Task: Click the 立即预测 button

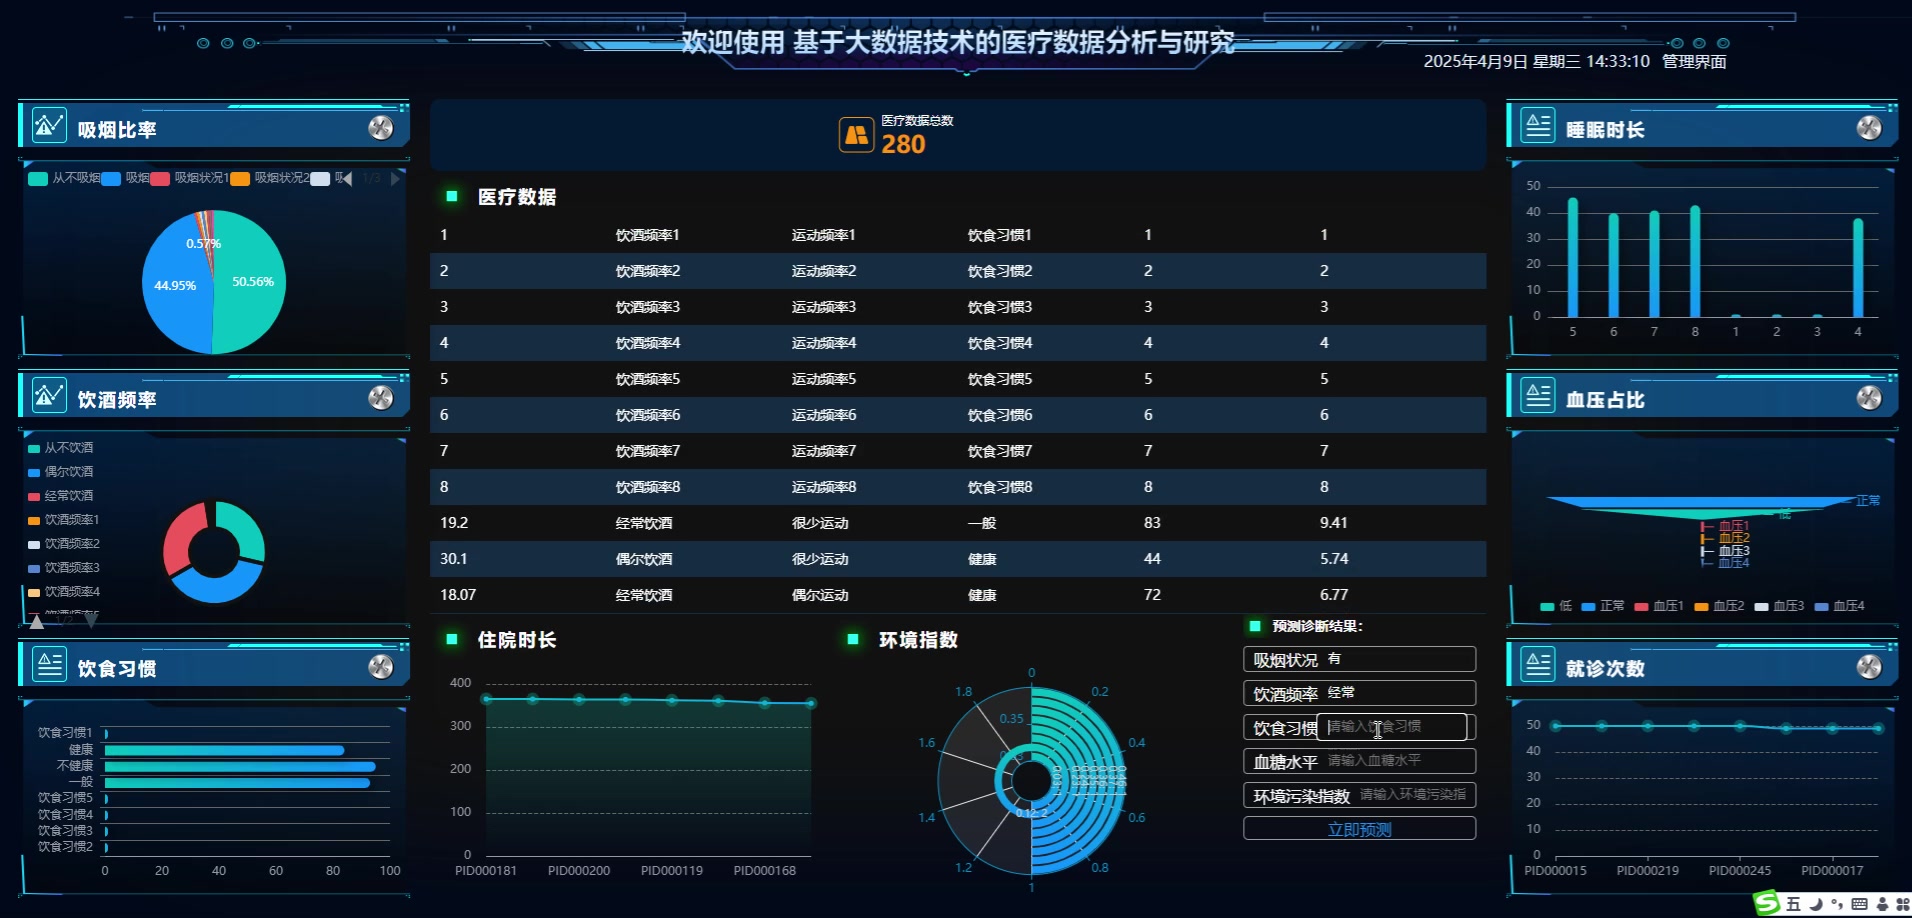Action: coord(1359,829)
